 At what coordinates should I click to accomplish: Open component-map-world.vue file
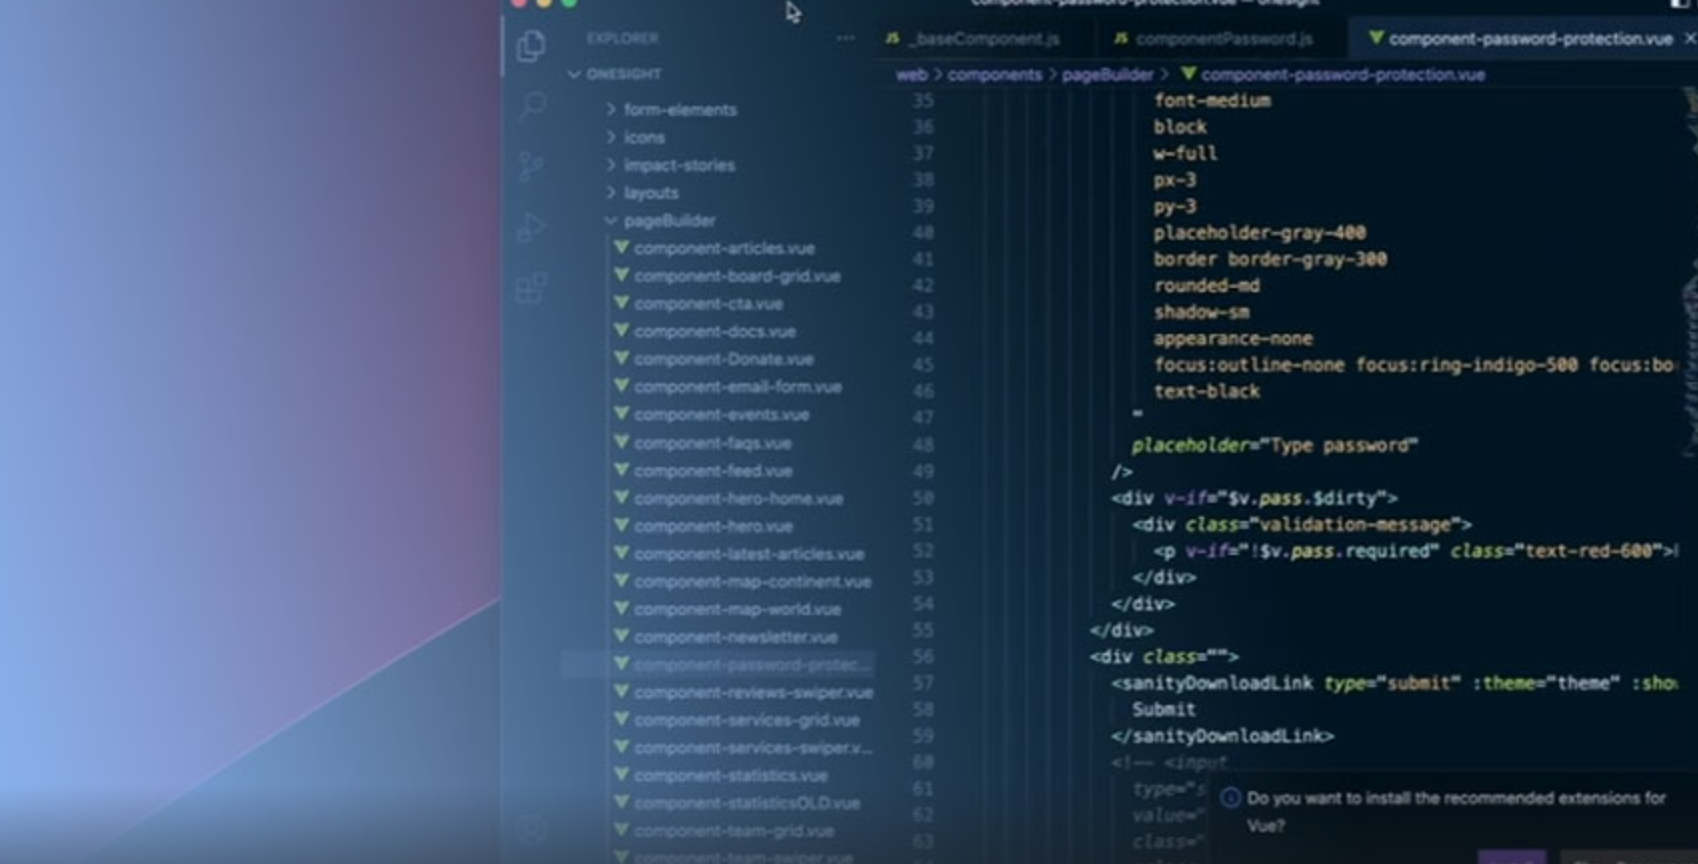(x=737, y=609)
